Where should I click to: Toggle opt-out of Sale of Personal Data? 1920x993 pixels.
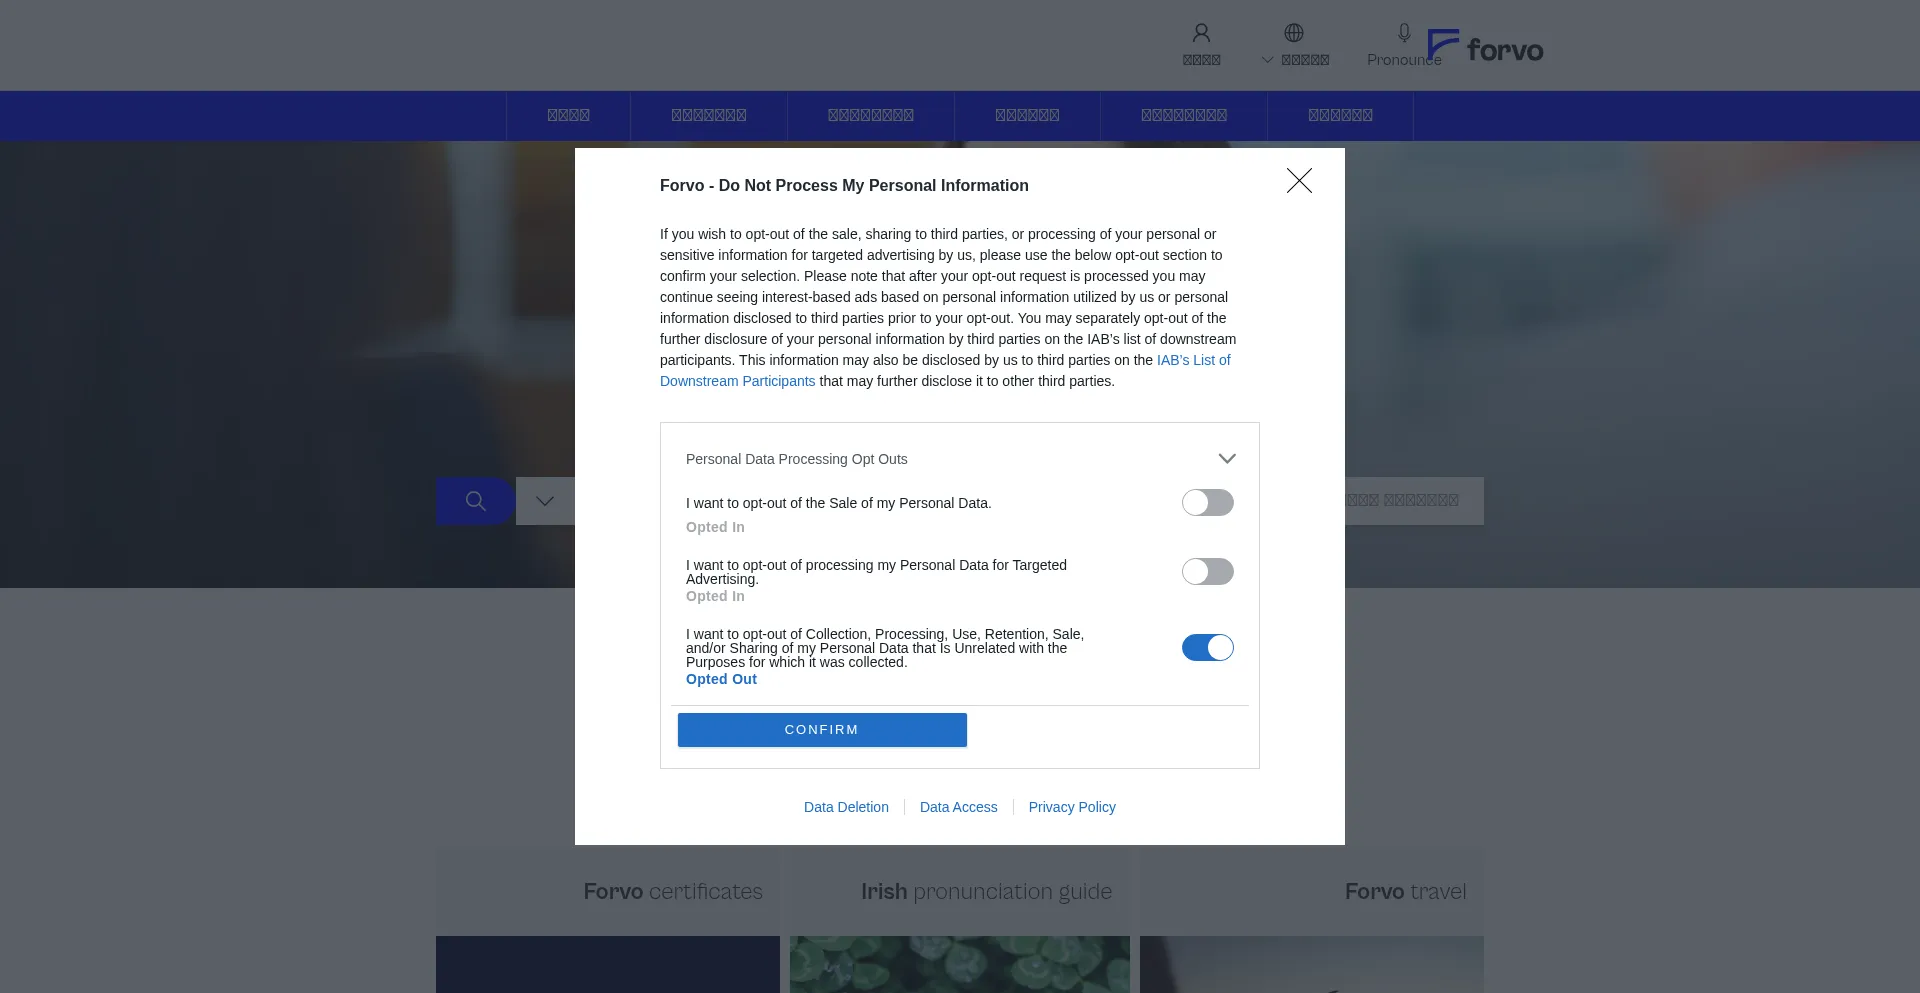click(x=1207, y=502)
